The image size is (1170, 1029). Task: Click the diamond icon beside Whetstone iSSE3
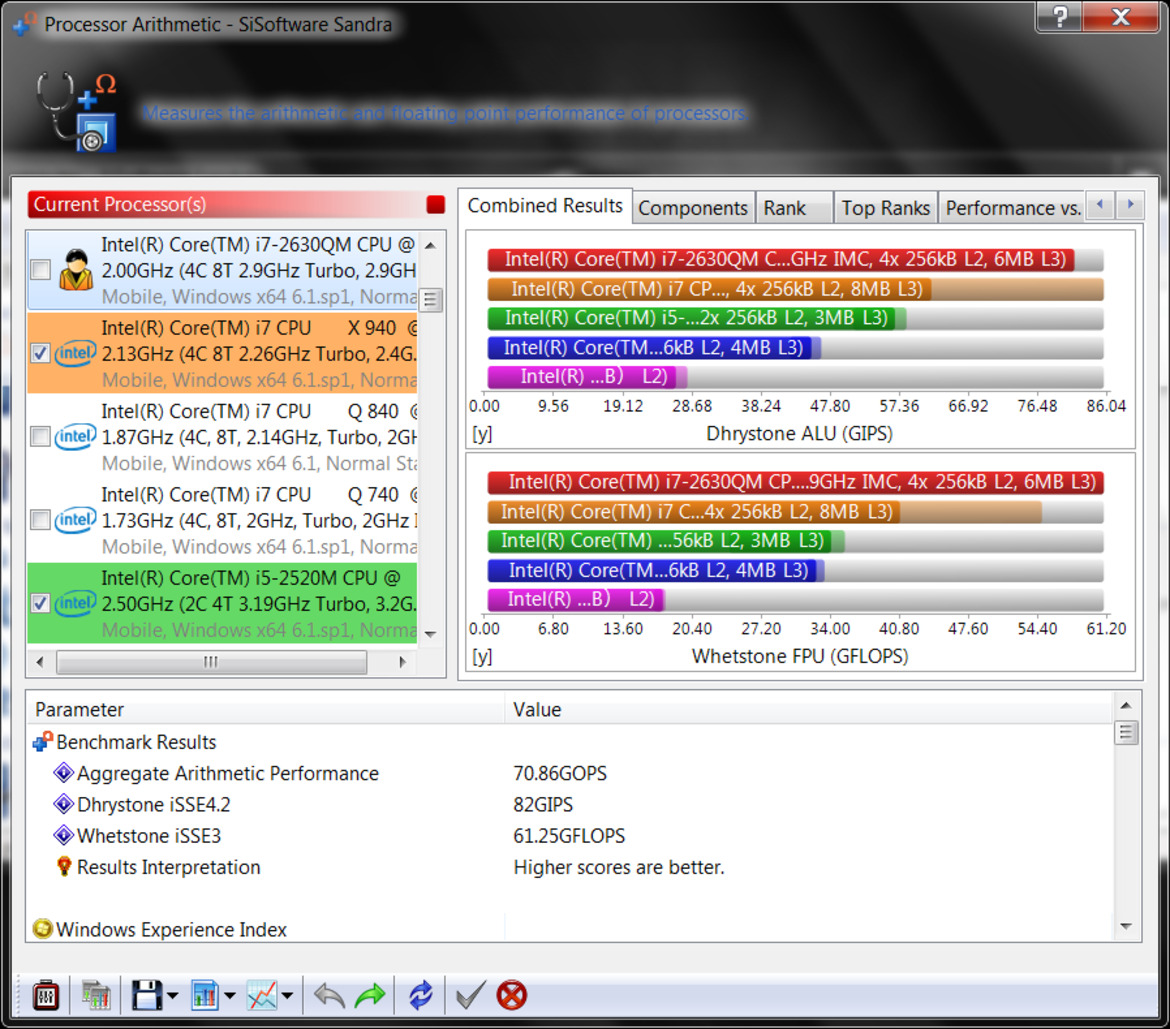coord(63,836)
